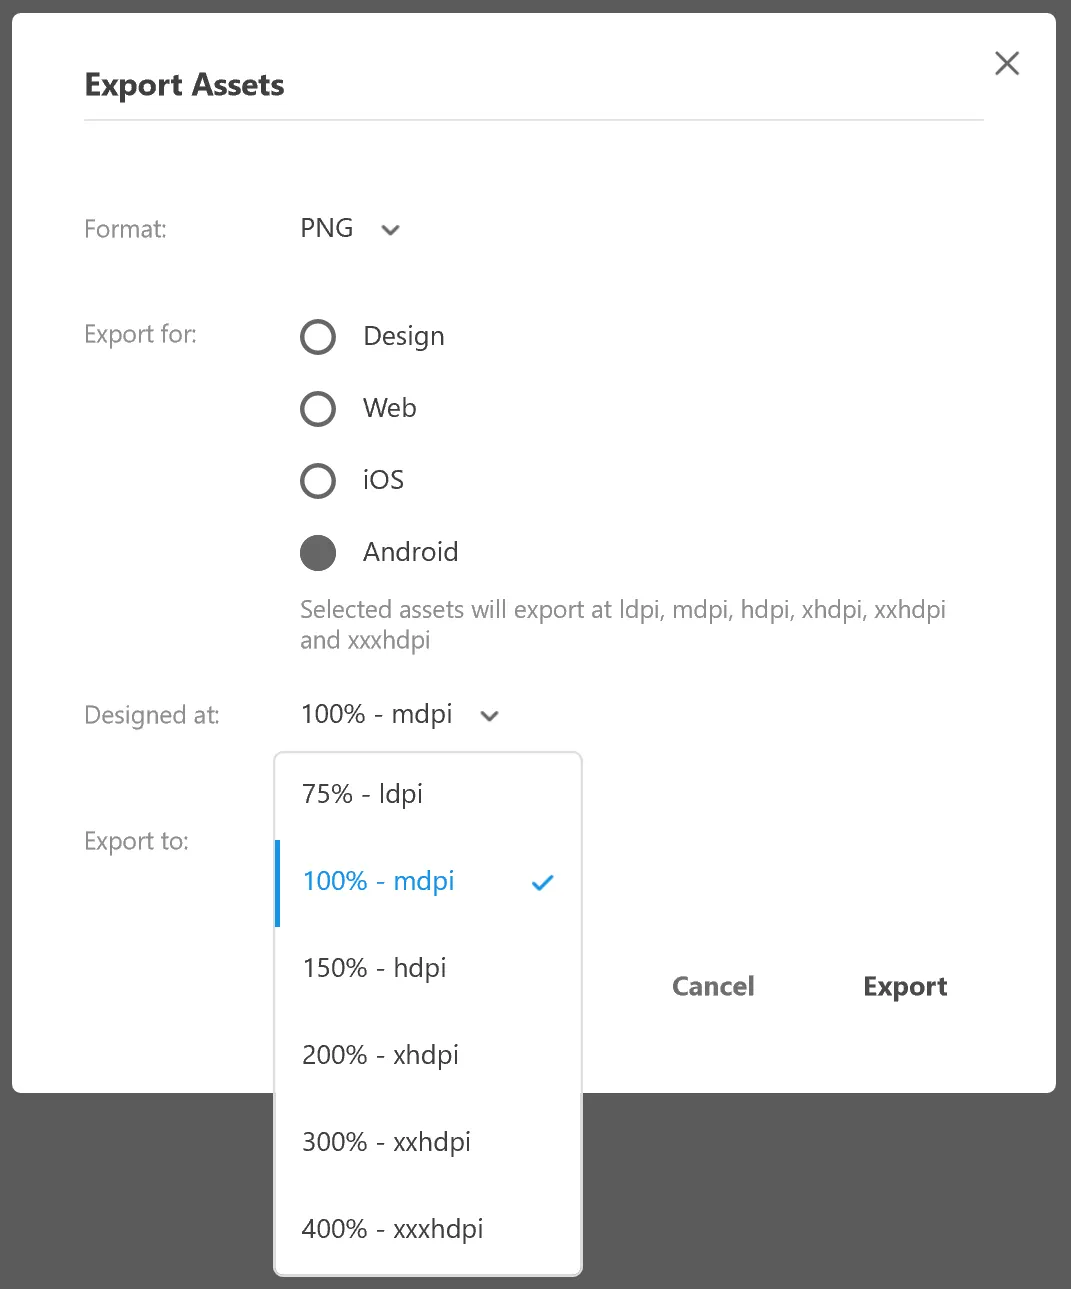The image size is (1071, 1289).
Task: Select the Design radio button
Action: 318,337
